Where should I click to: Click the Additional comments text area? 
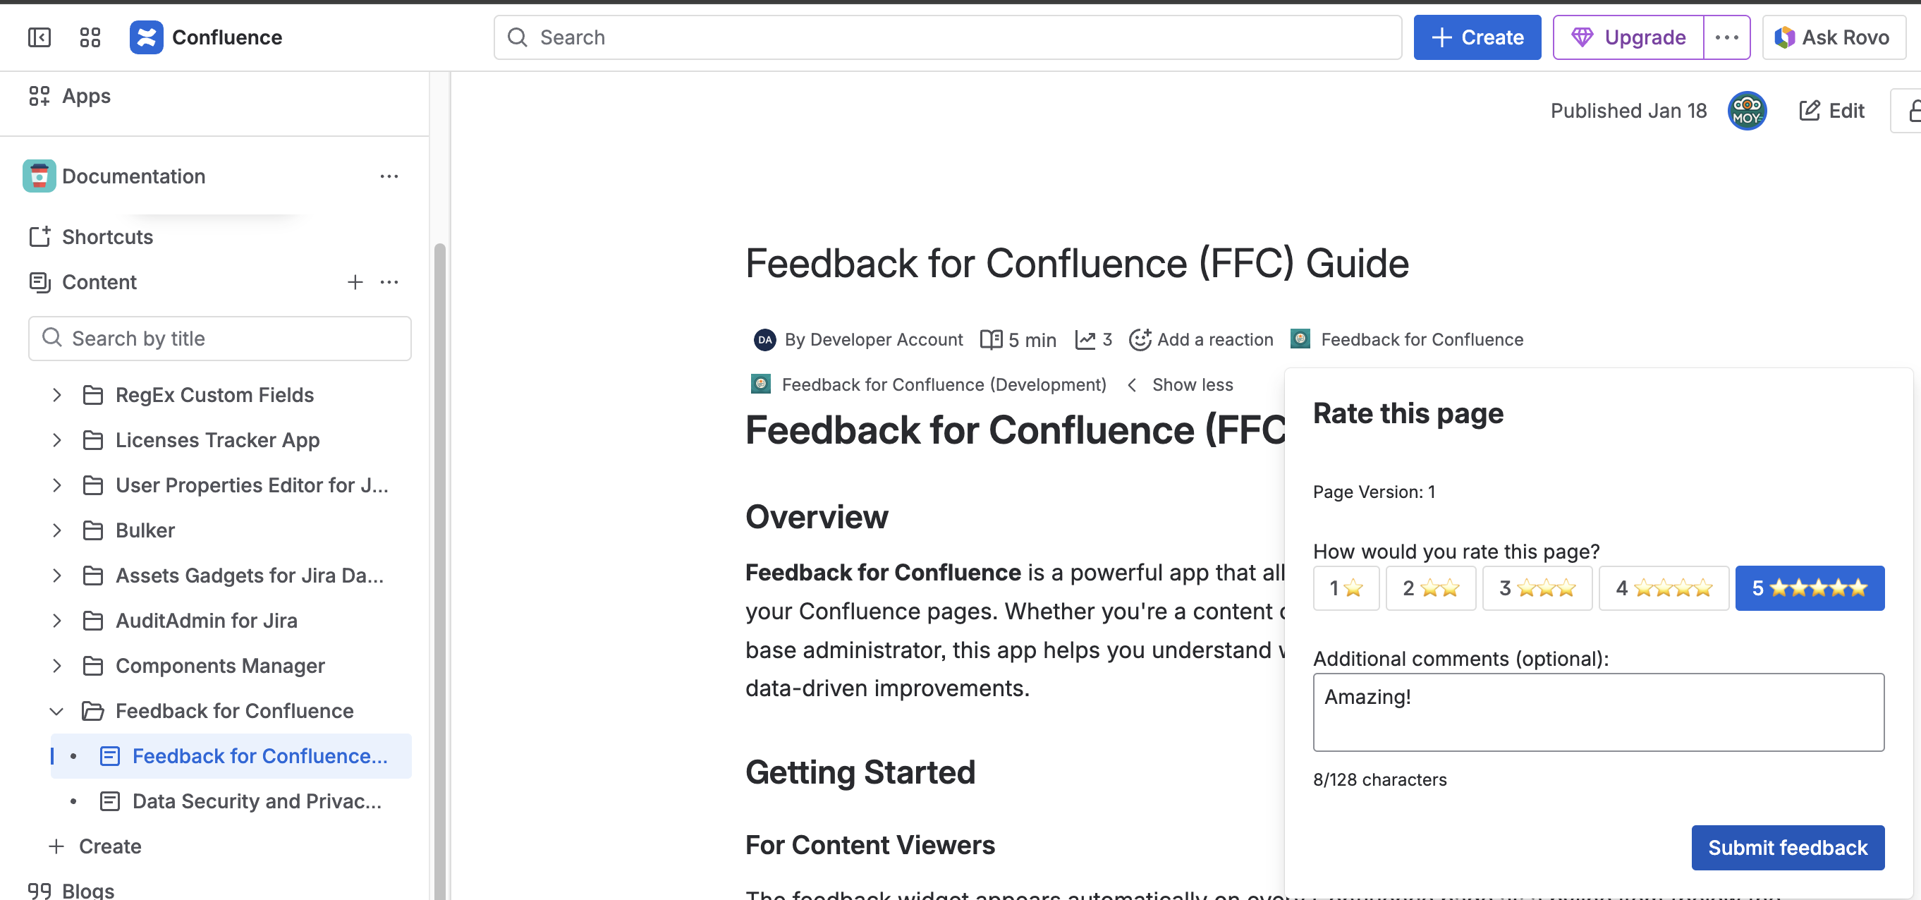(1598, 712)
